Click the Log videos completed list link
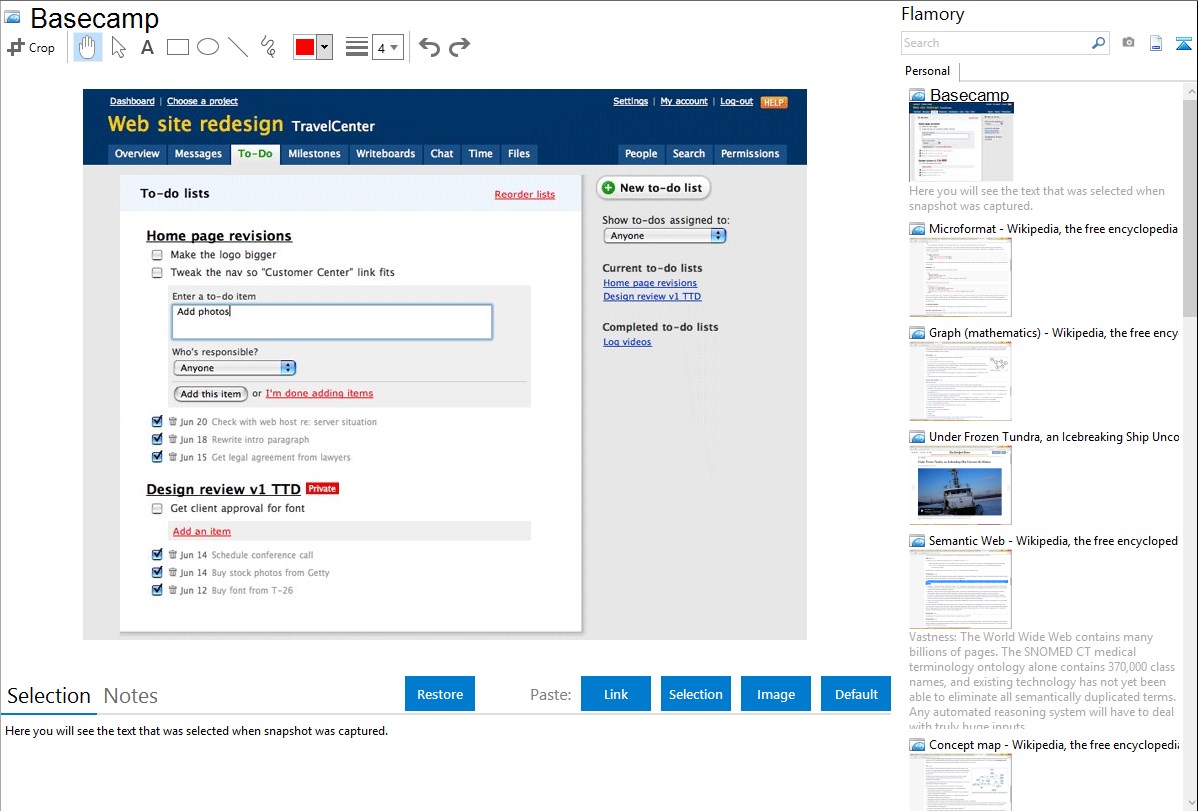Viewport: 1198px width, 811px height. (627, 342)
